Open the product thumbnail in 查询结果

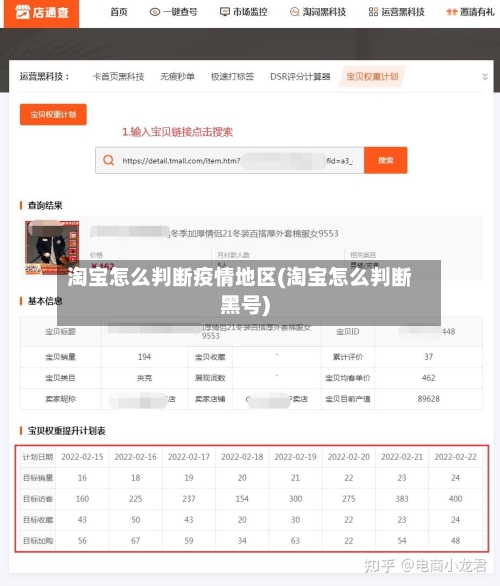click(x=52, y=247)
